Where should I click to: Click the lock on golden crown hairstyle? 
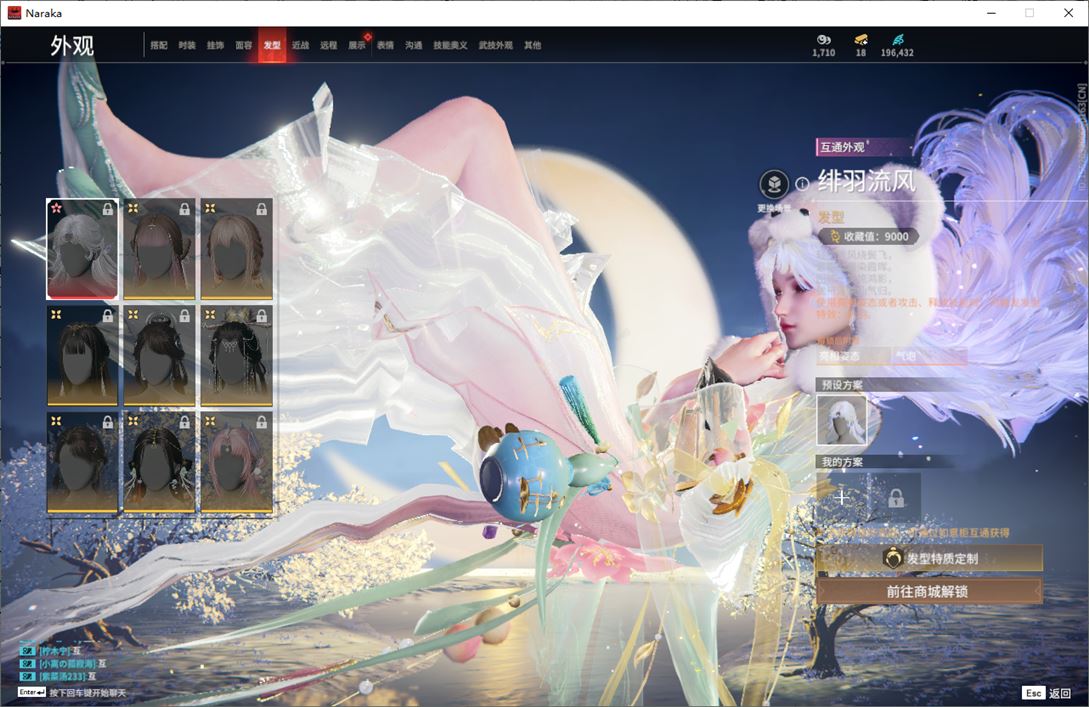[x=261, y=315]
